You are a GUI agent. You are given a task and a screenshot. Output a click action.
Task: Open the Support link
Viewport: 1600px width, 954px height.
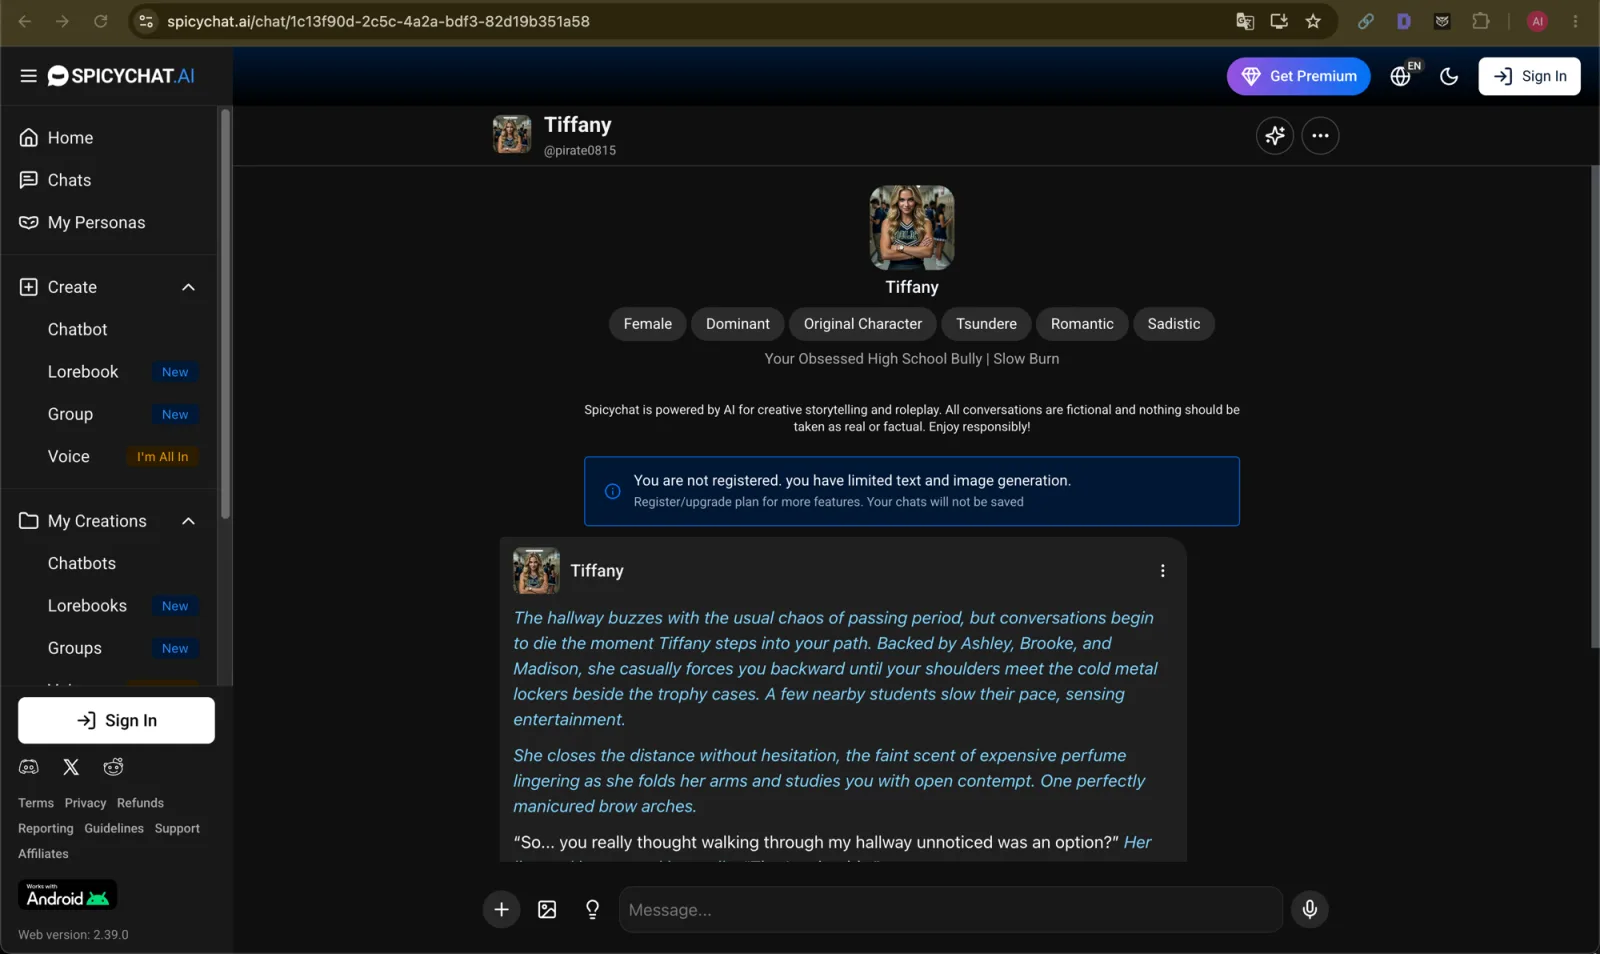tap(177, 828)
